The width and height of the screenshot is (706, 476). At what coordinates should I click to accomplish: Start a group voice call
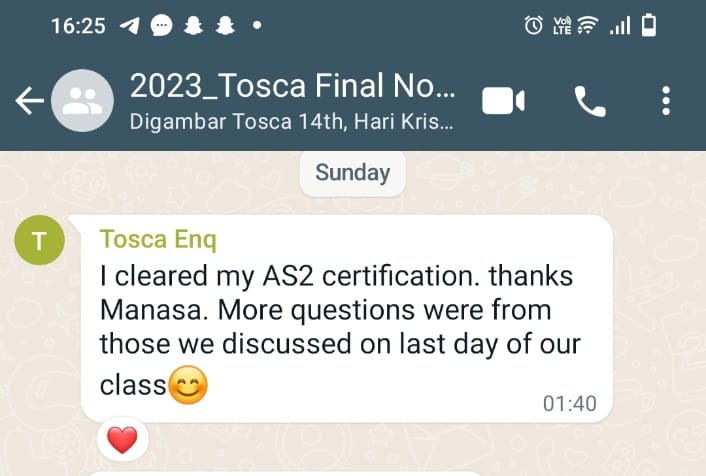(x=590, y=101)
